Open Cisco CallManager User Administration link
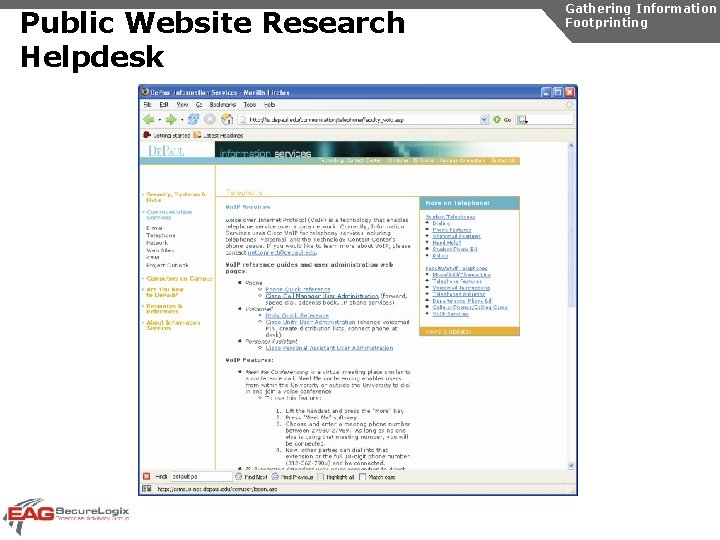This screenshot has width=720, height=540. (322, 296)
